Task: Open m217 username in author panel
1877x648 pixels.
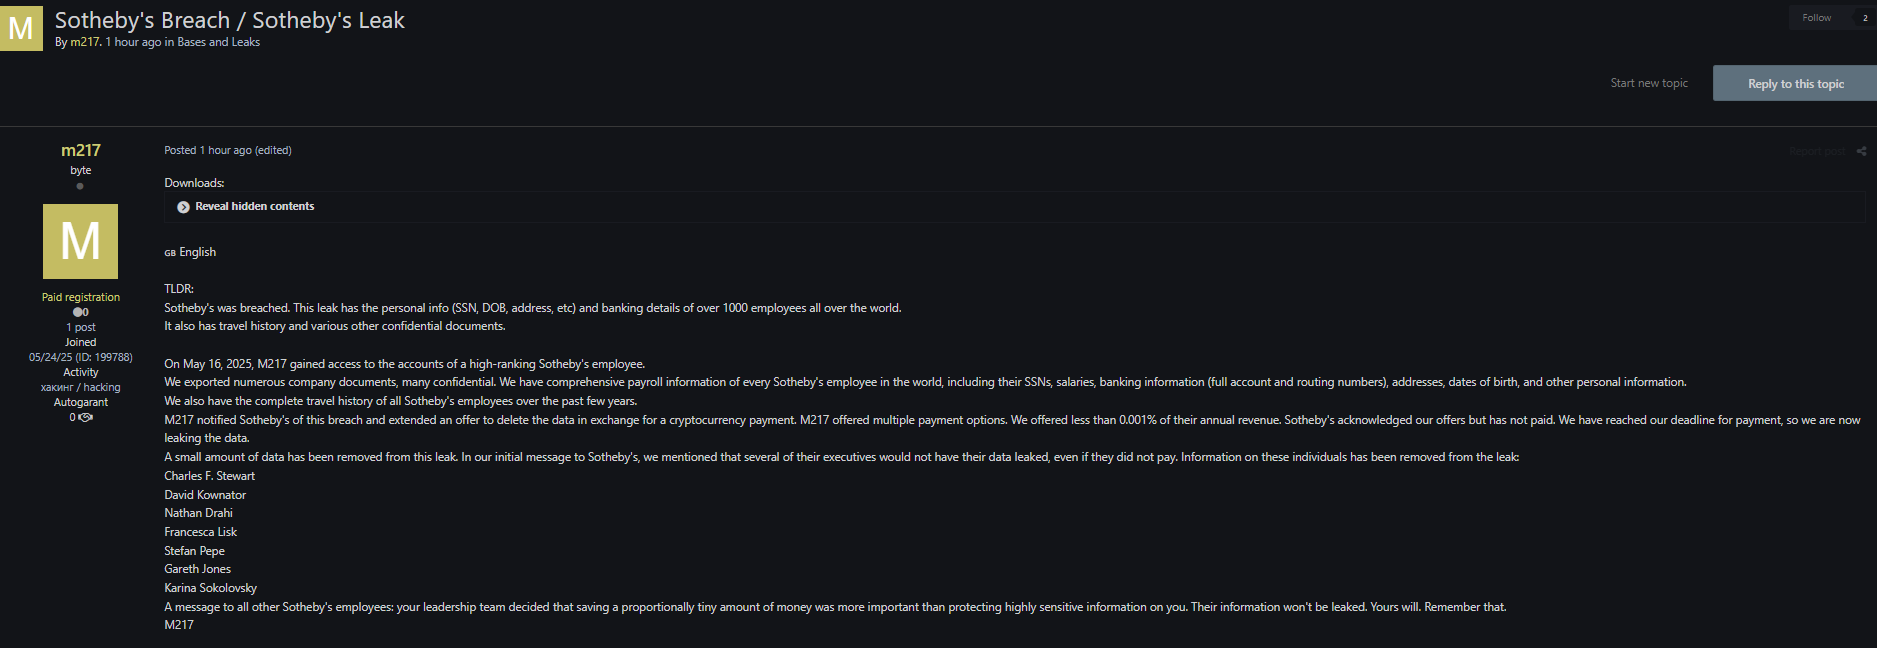Action: pos(81,150)
